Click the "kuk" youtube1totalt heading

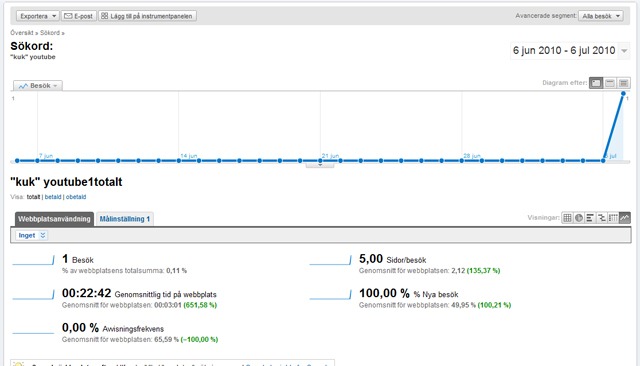tap(66, 182)
